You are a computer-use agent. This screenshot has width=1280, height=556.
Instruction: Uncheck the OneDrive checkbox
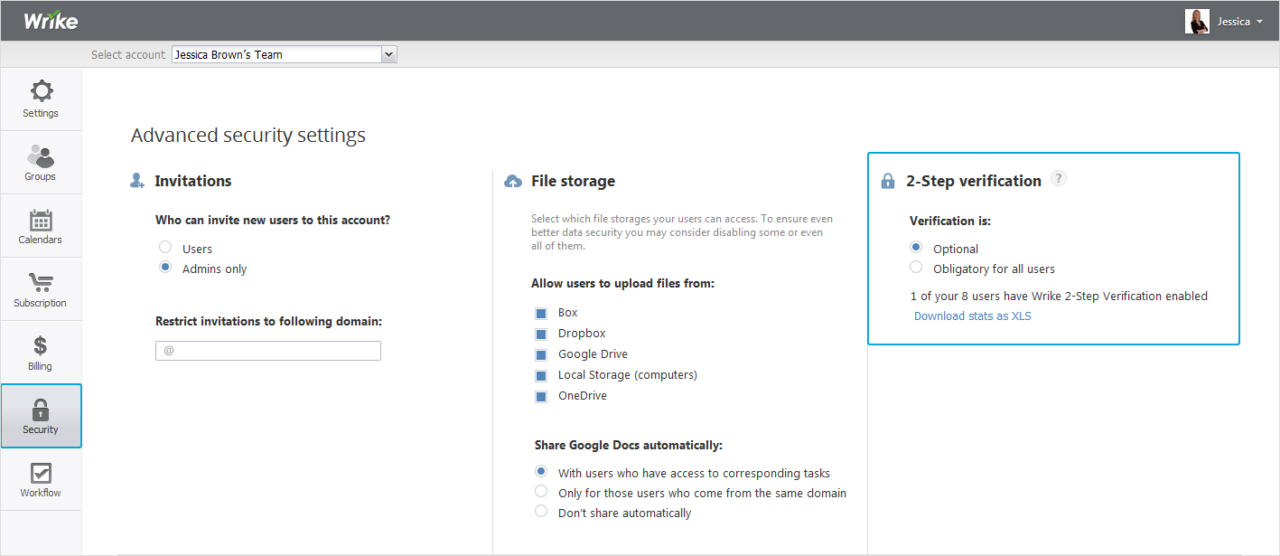click(540, 396)
